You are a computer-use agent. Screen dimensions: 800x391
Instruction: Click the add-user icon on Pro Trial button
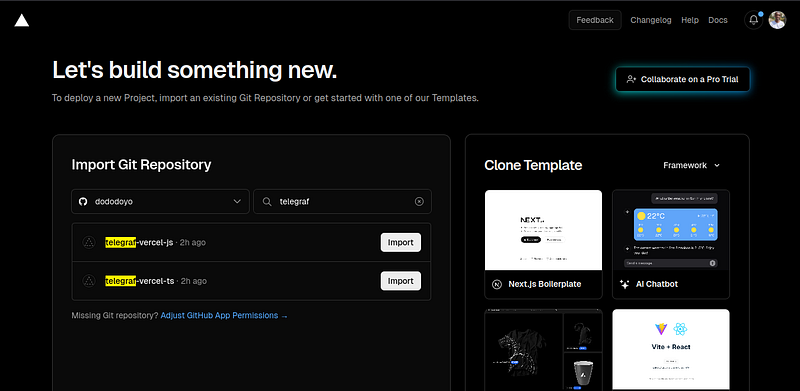tap(631, 79)
